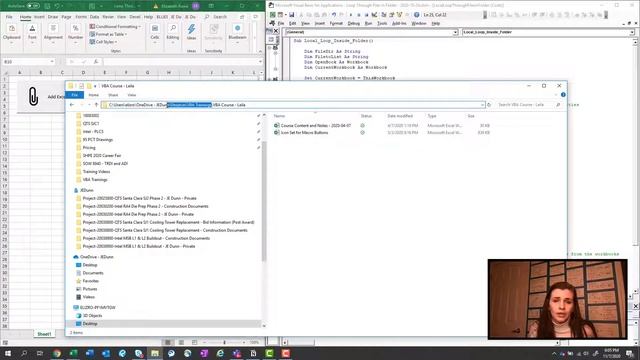Click the Refresh icon beside address bar
The width and height of the screenshot is (640, 360).
489,105
